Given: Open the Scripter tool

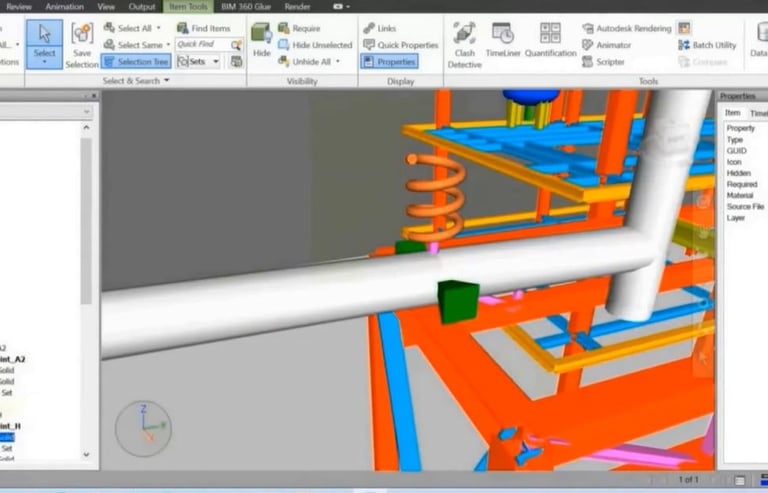Looking at the screenshot, I should point(603,62).
